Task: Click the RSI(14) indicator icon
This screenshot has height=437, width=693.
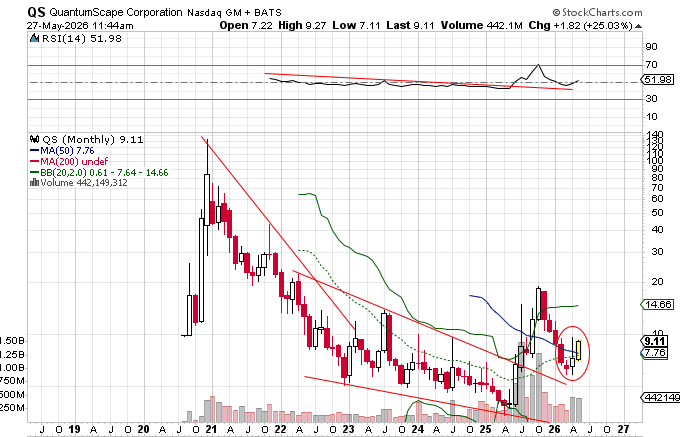Action: [x=35, y=38]
